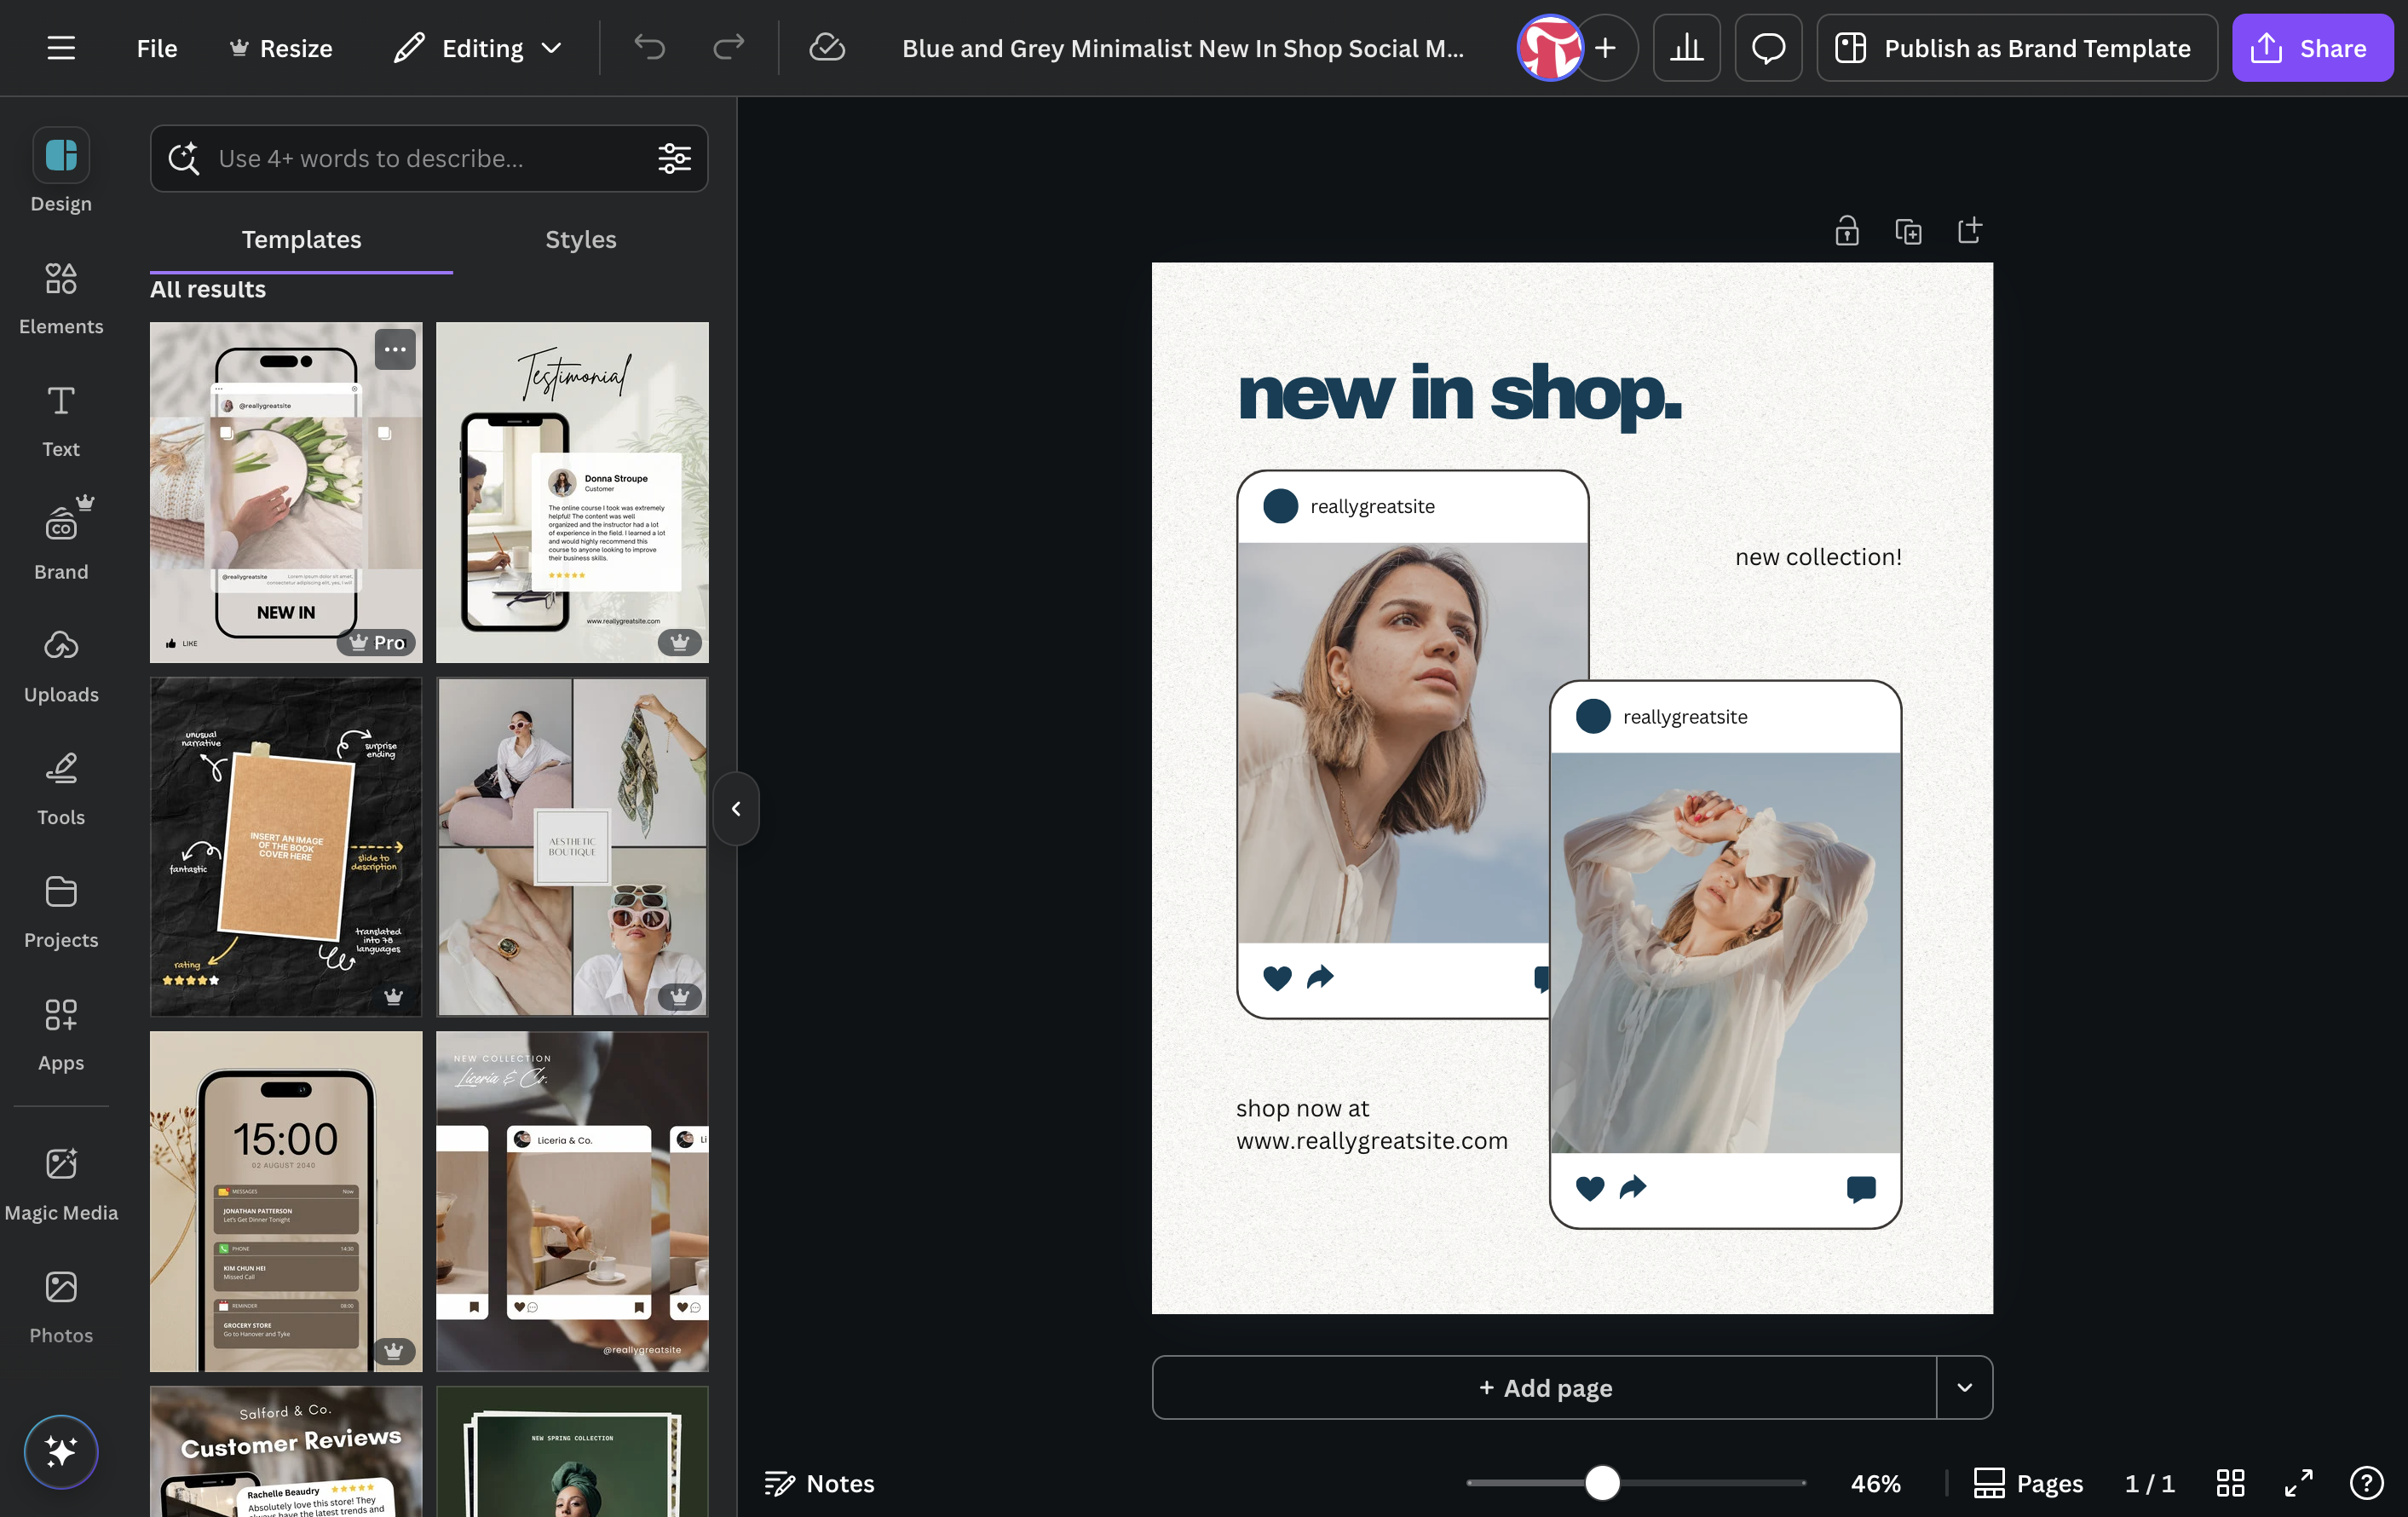Enter fullscreen present mode

(x=2298, y=1483)
